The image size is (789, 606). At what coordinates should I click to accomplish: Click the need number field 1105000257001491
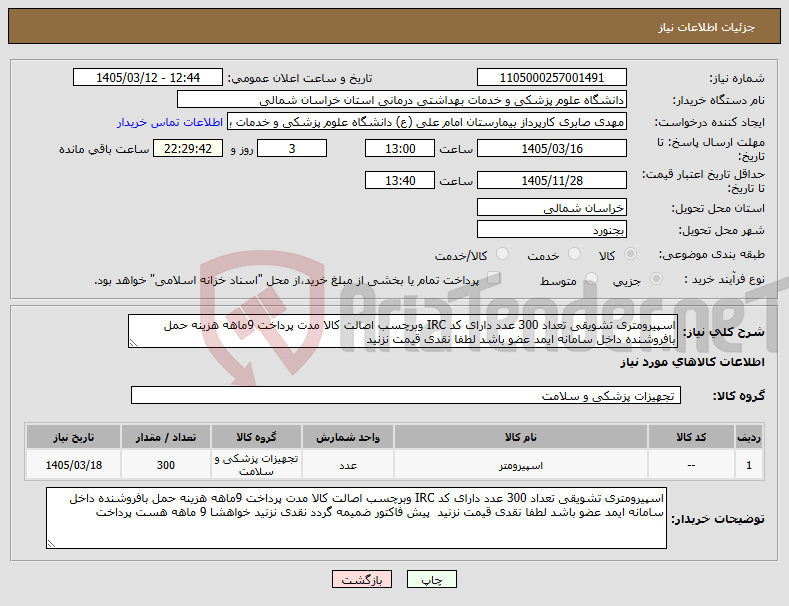[551, 78]
